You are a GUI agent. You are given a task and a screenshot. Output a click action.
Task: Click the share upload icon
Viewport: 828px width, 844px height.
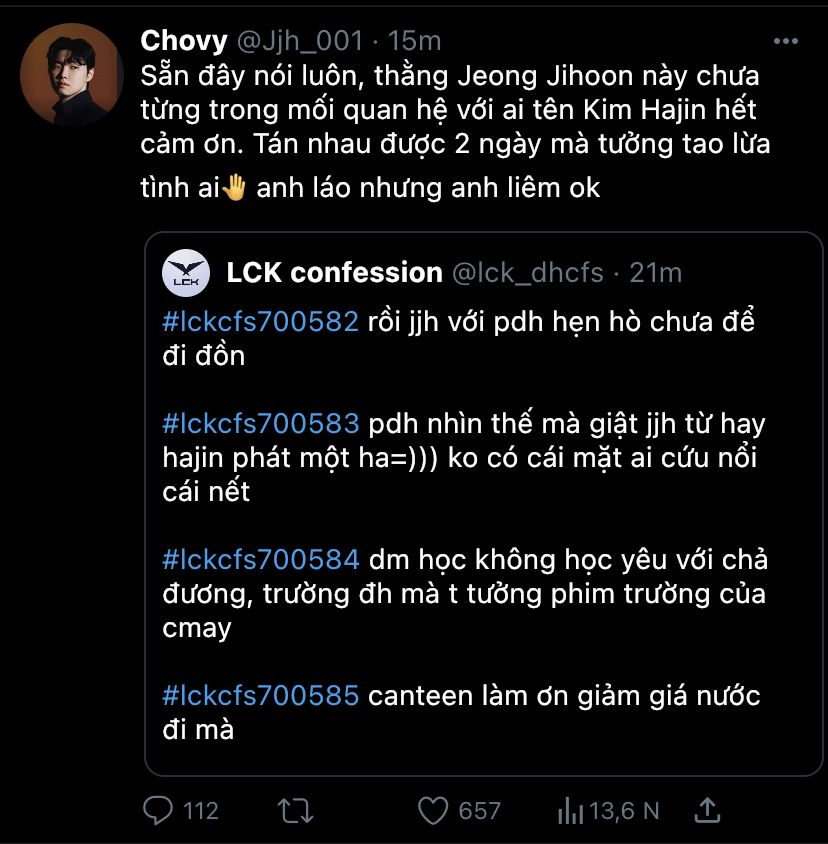pos(707,809)
